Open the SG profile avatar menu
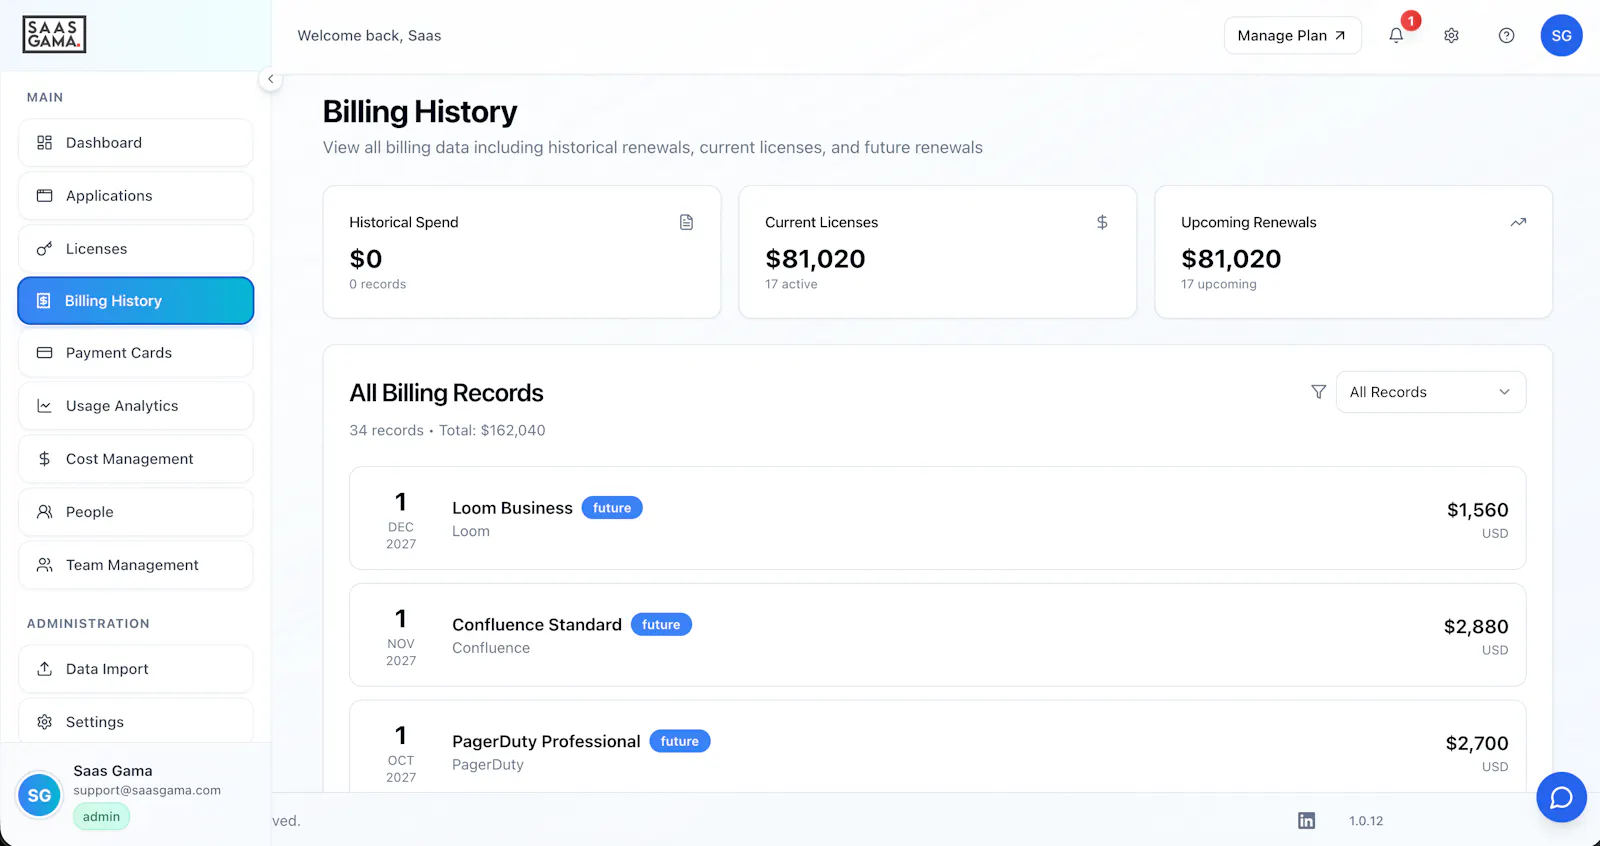1600x846 pixels. [1561, 36]
